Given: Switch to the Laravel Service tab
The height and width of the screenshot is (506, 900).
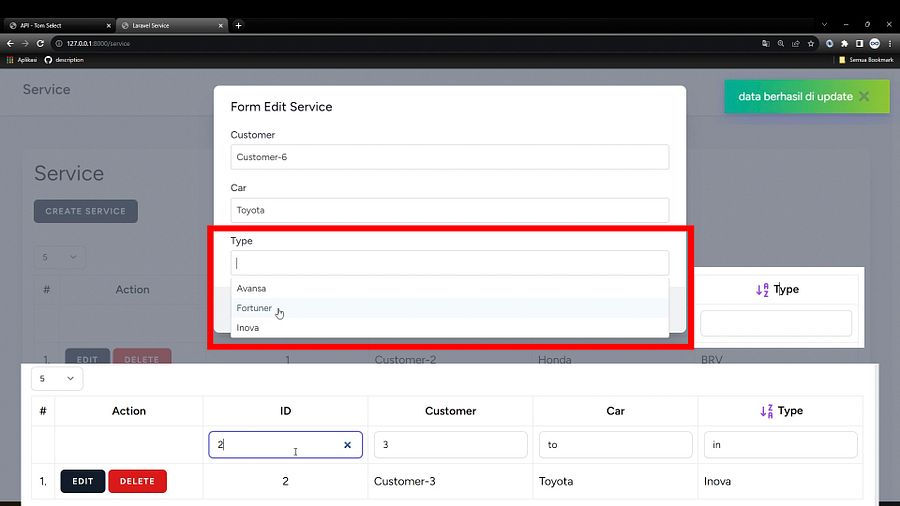Looking at the screenshot, I should point(171,25).
